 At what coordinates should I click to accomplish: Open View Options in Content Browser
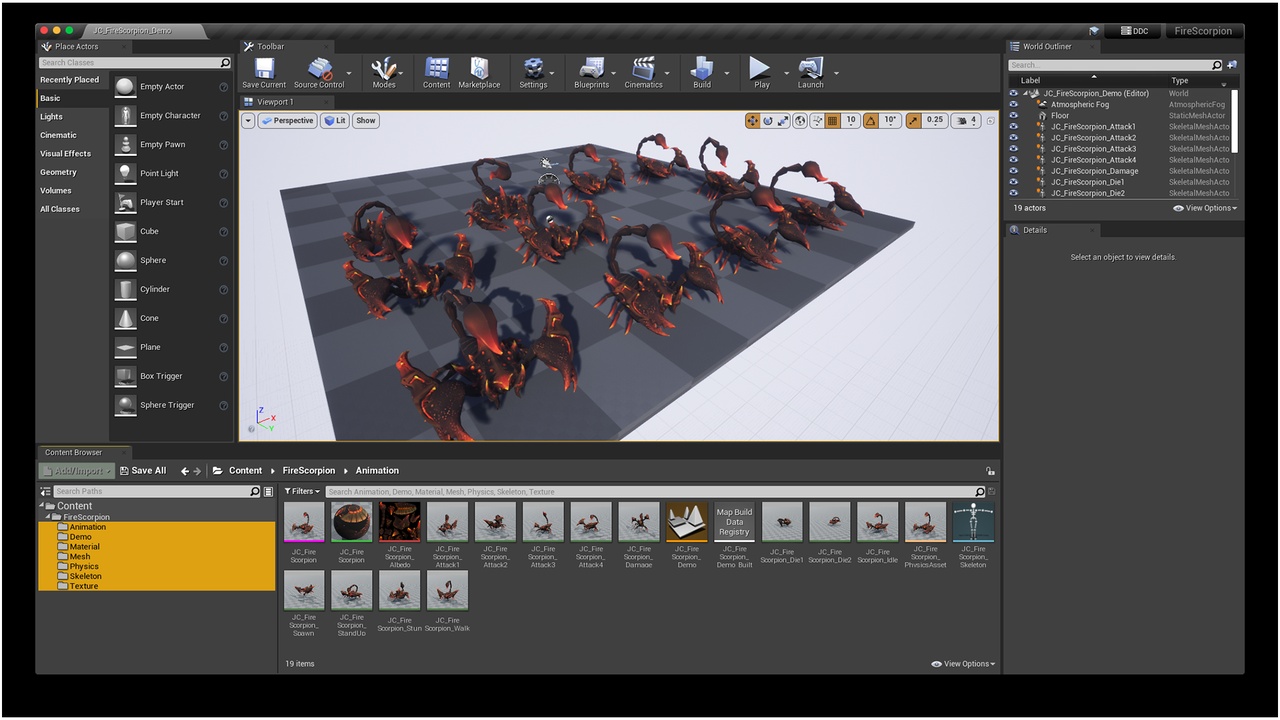point(963,664)
